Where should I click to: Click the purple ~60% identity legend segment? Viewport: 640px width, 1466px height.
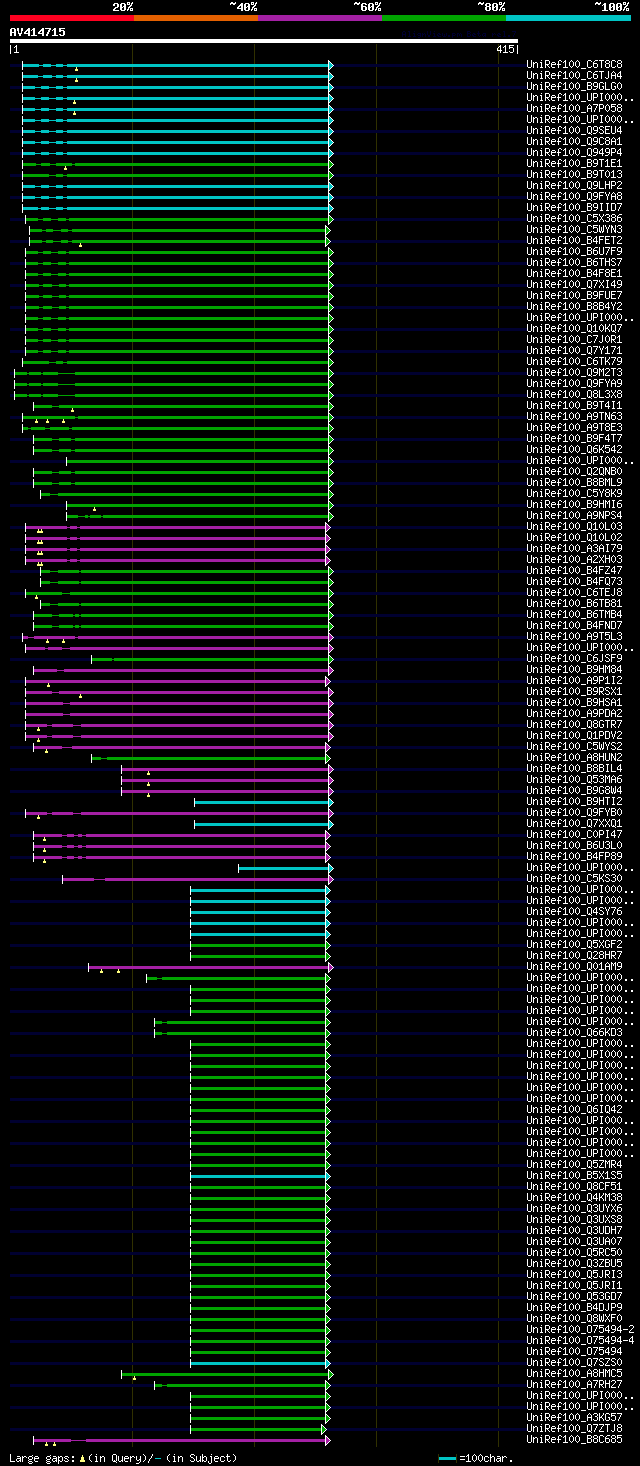pyautogui.click(x=320, y=17)
